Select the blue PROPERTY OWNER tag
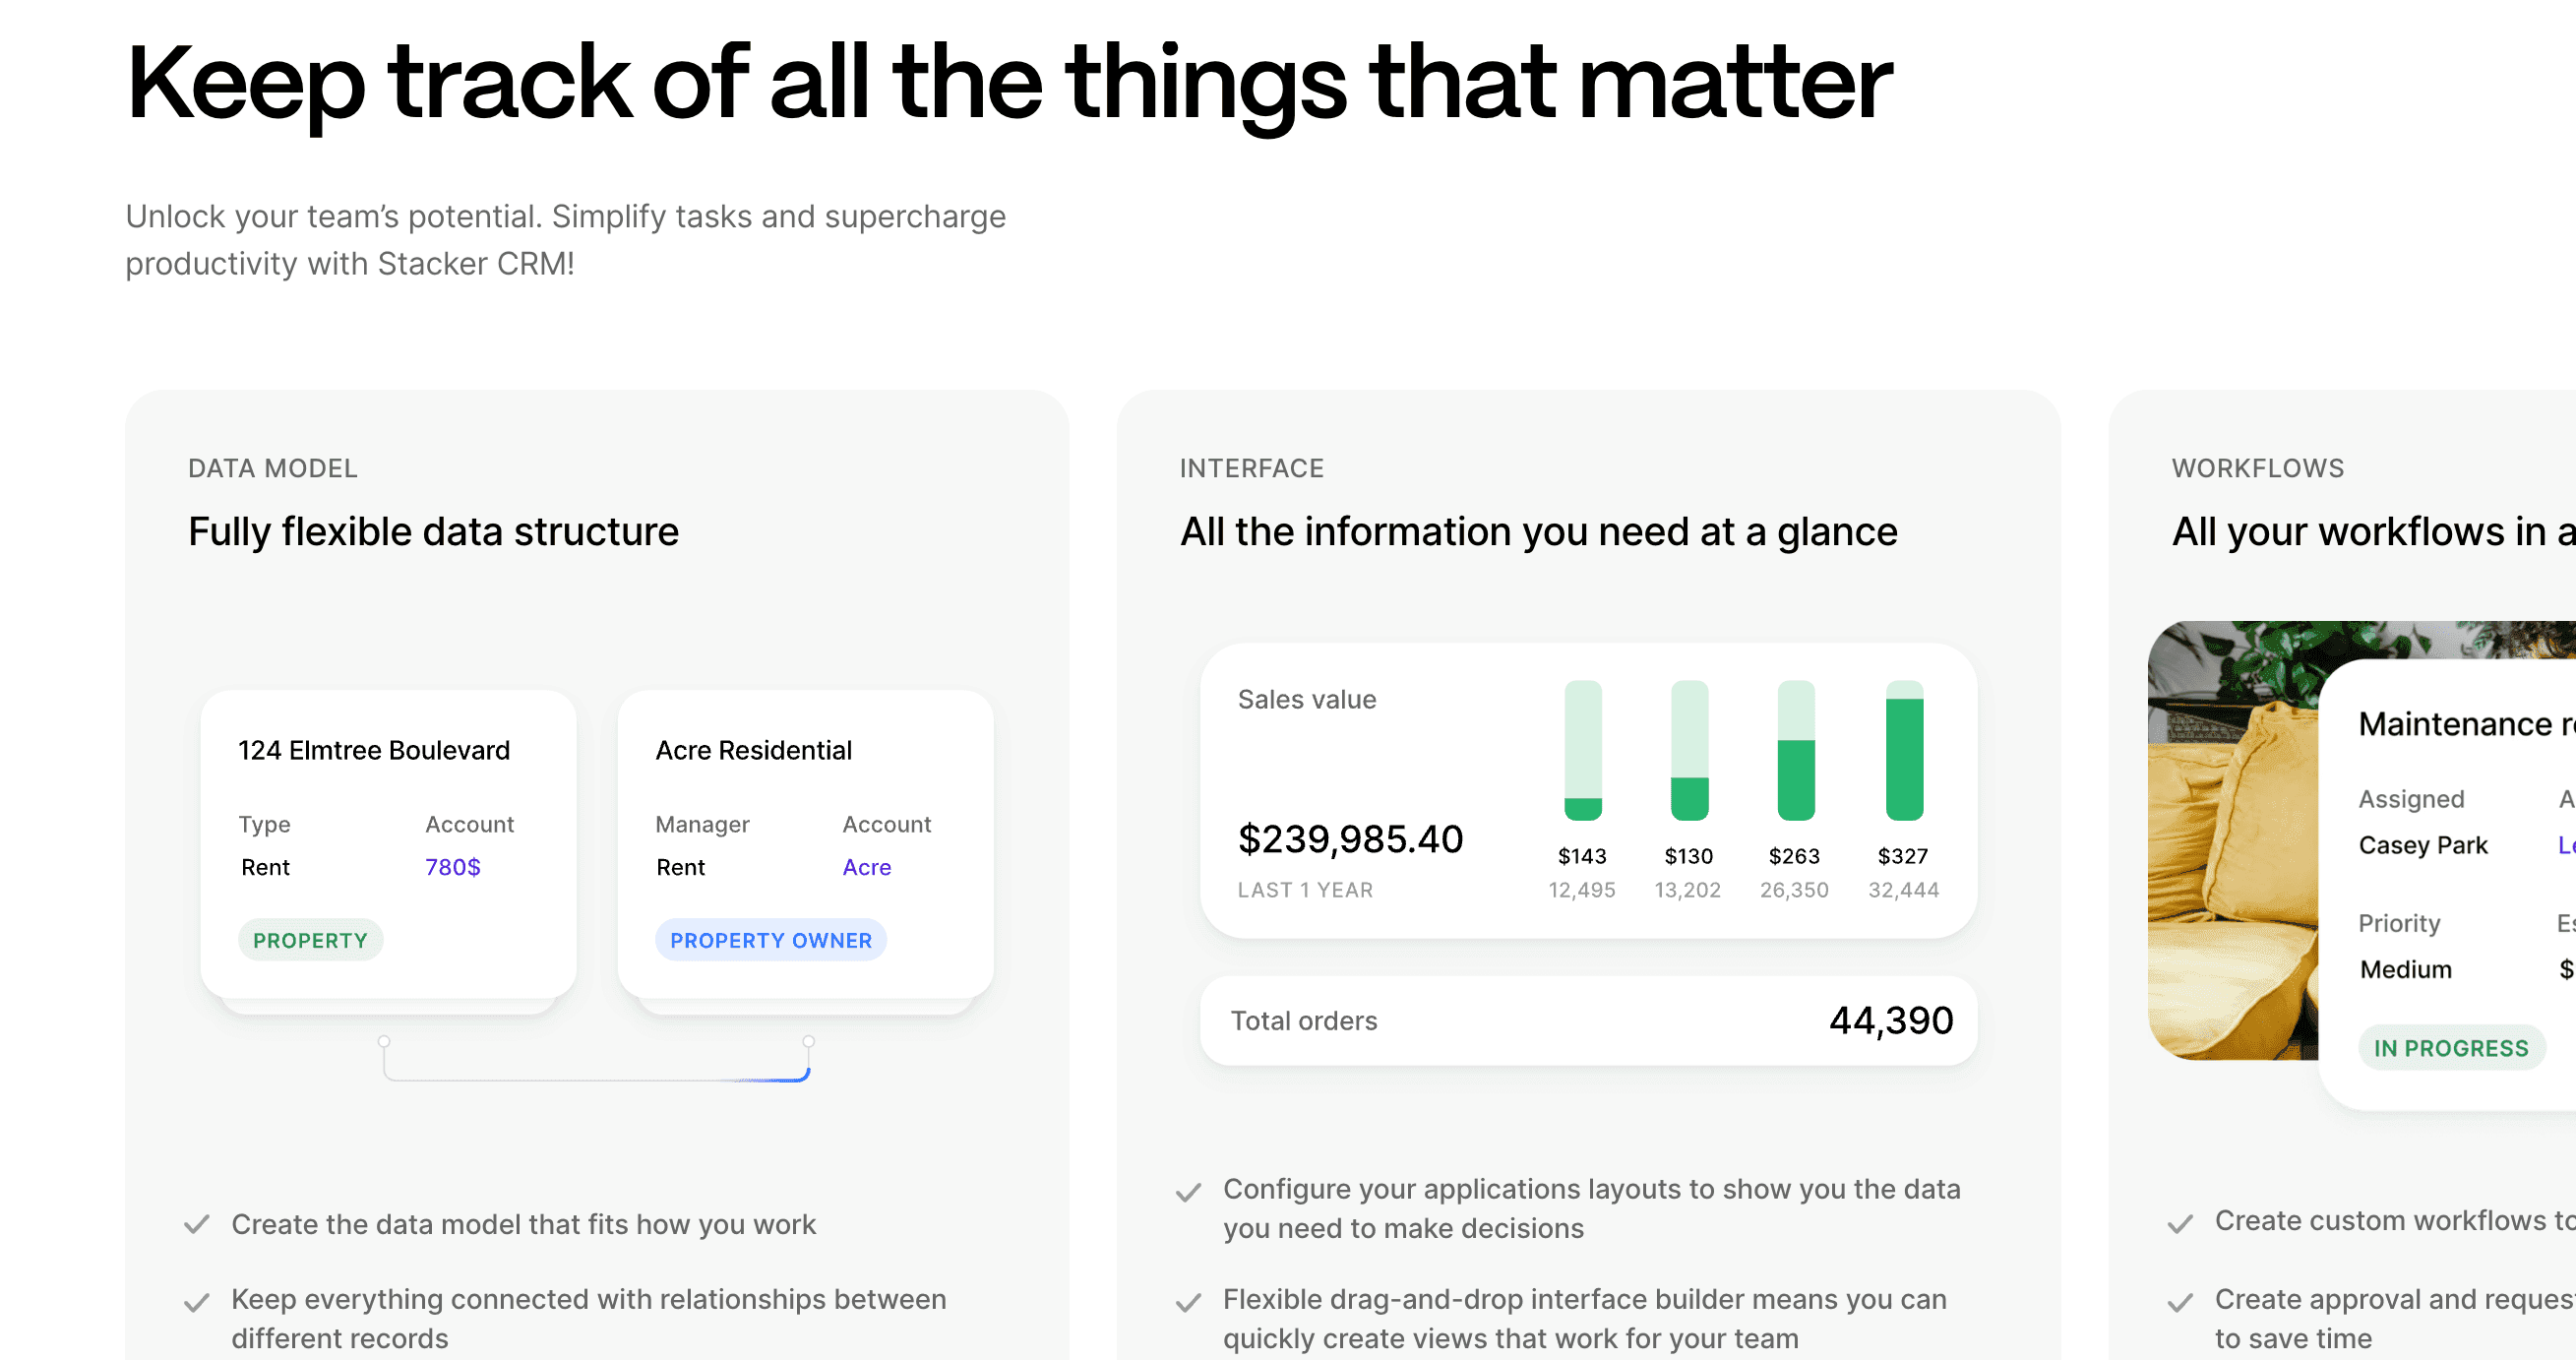Viewport: 2576px width, 1360px height. point(771,940)
